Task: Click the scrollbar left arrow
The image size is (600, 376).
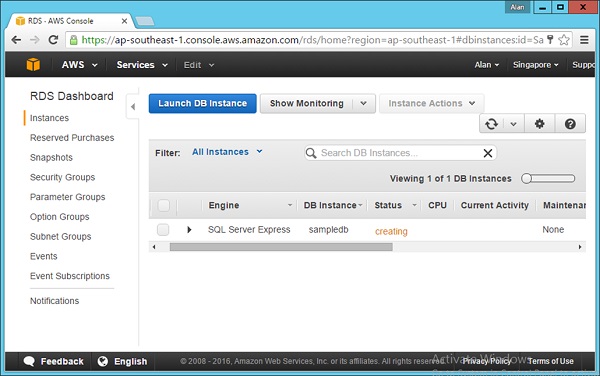Action: pos(154,247)
